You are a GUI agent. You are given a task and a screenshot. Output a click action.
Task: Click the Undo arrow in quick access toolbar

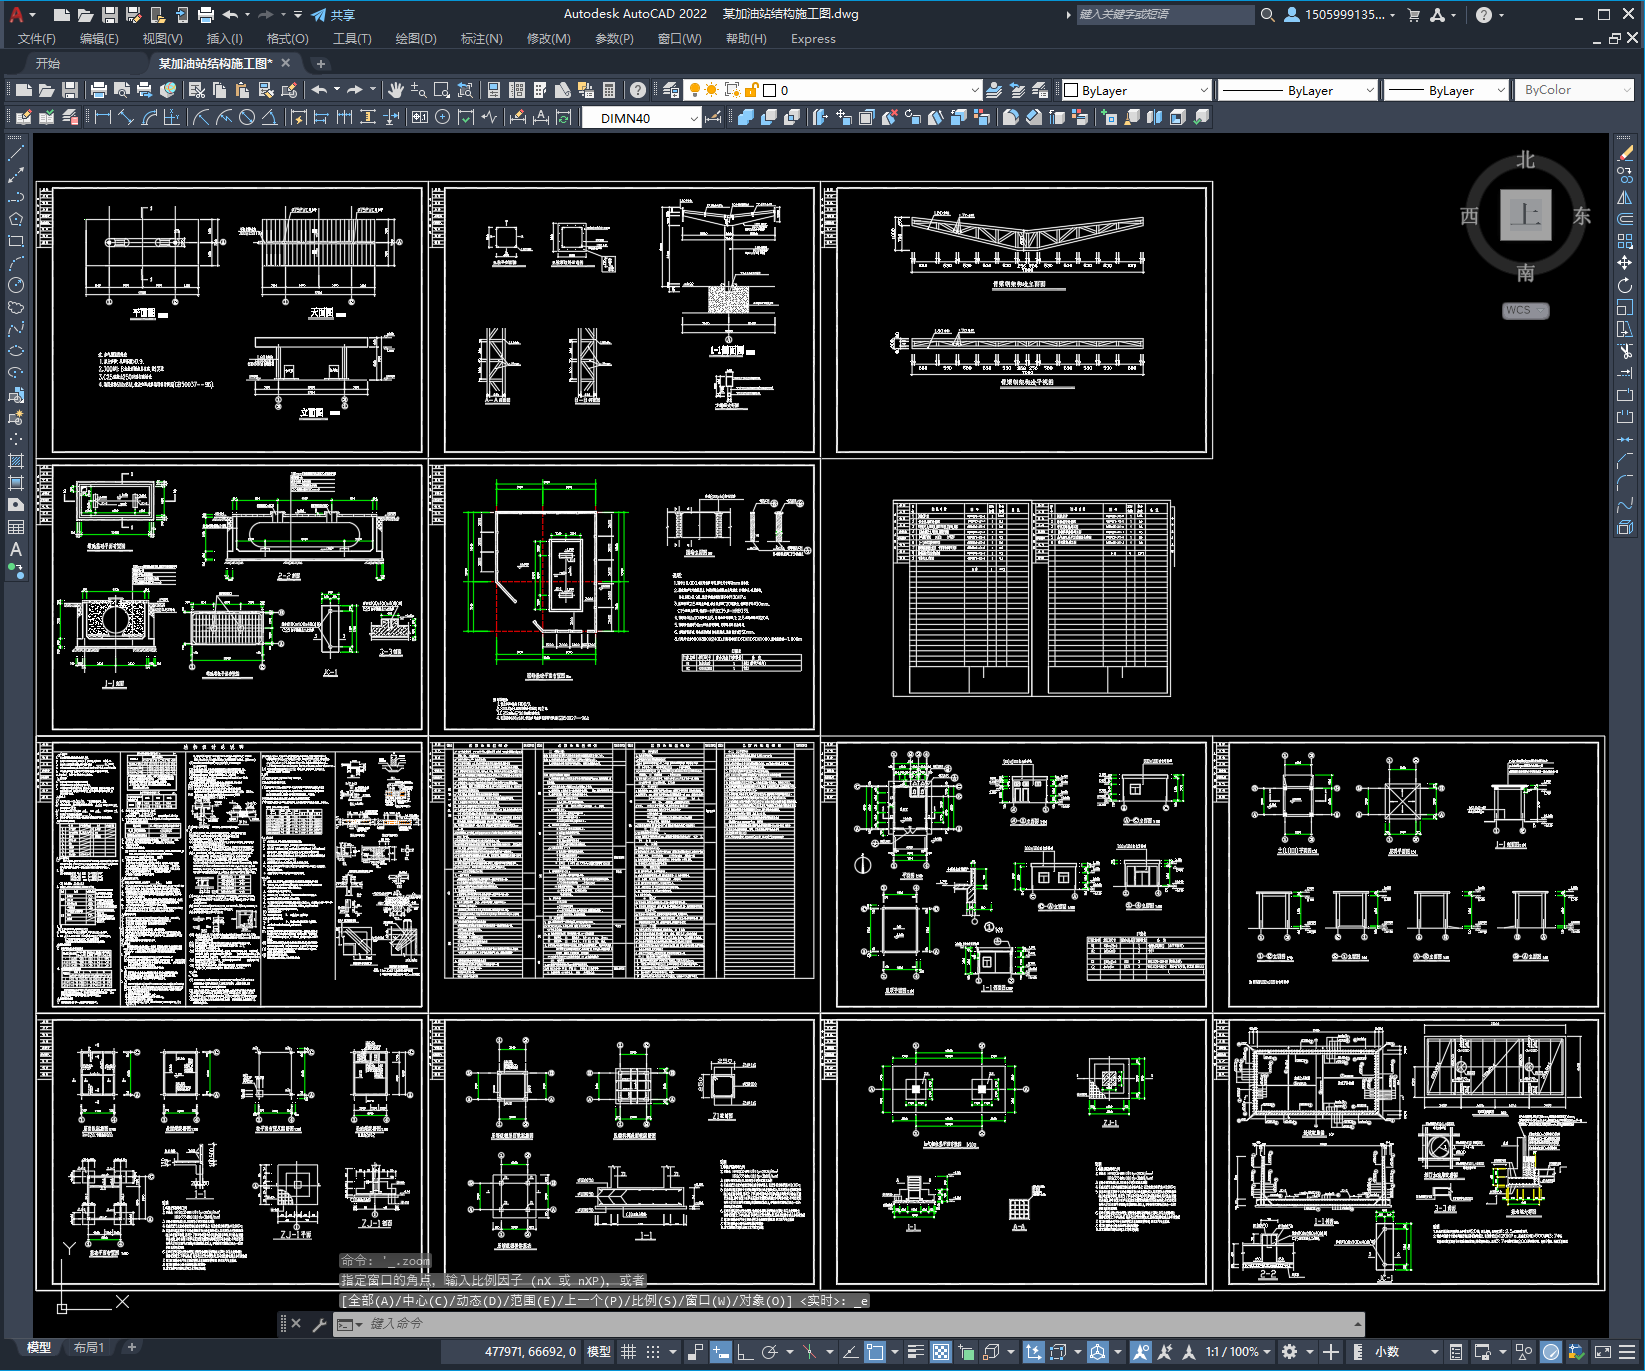point(231,15)
